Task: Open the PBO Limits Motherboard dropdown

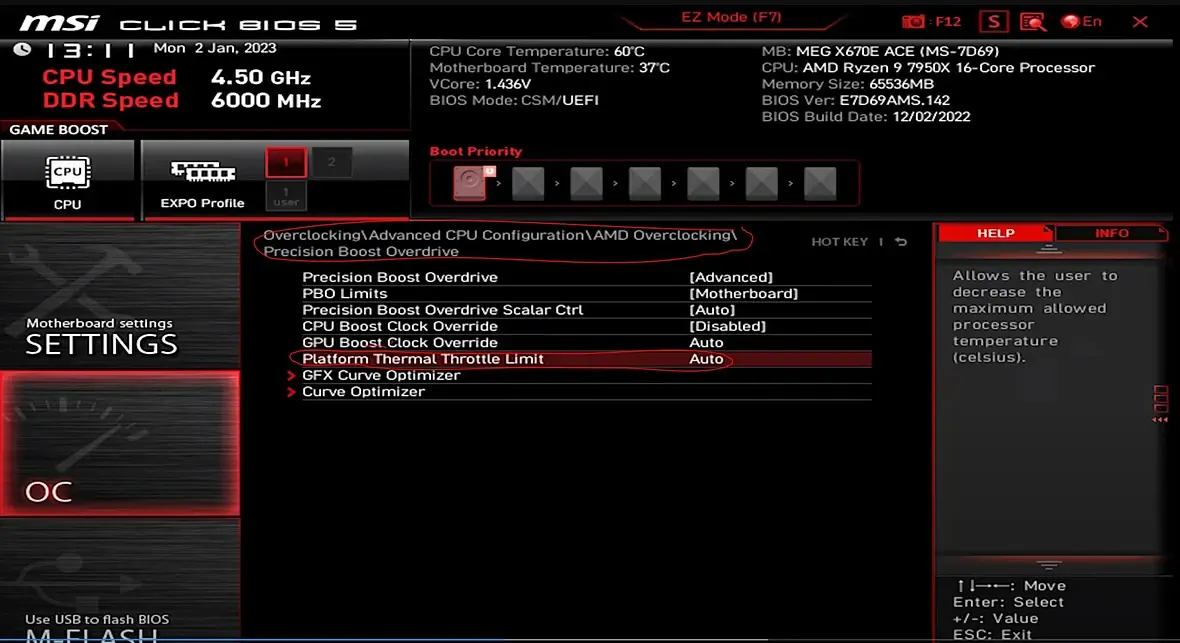Action: pyautogui.click(x=744, y=294)
